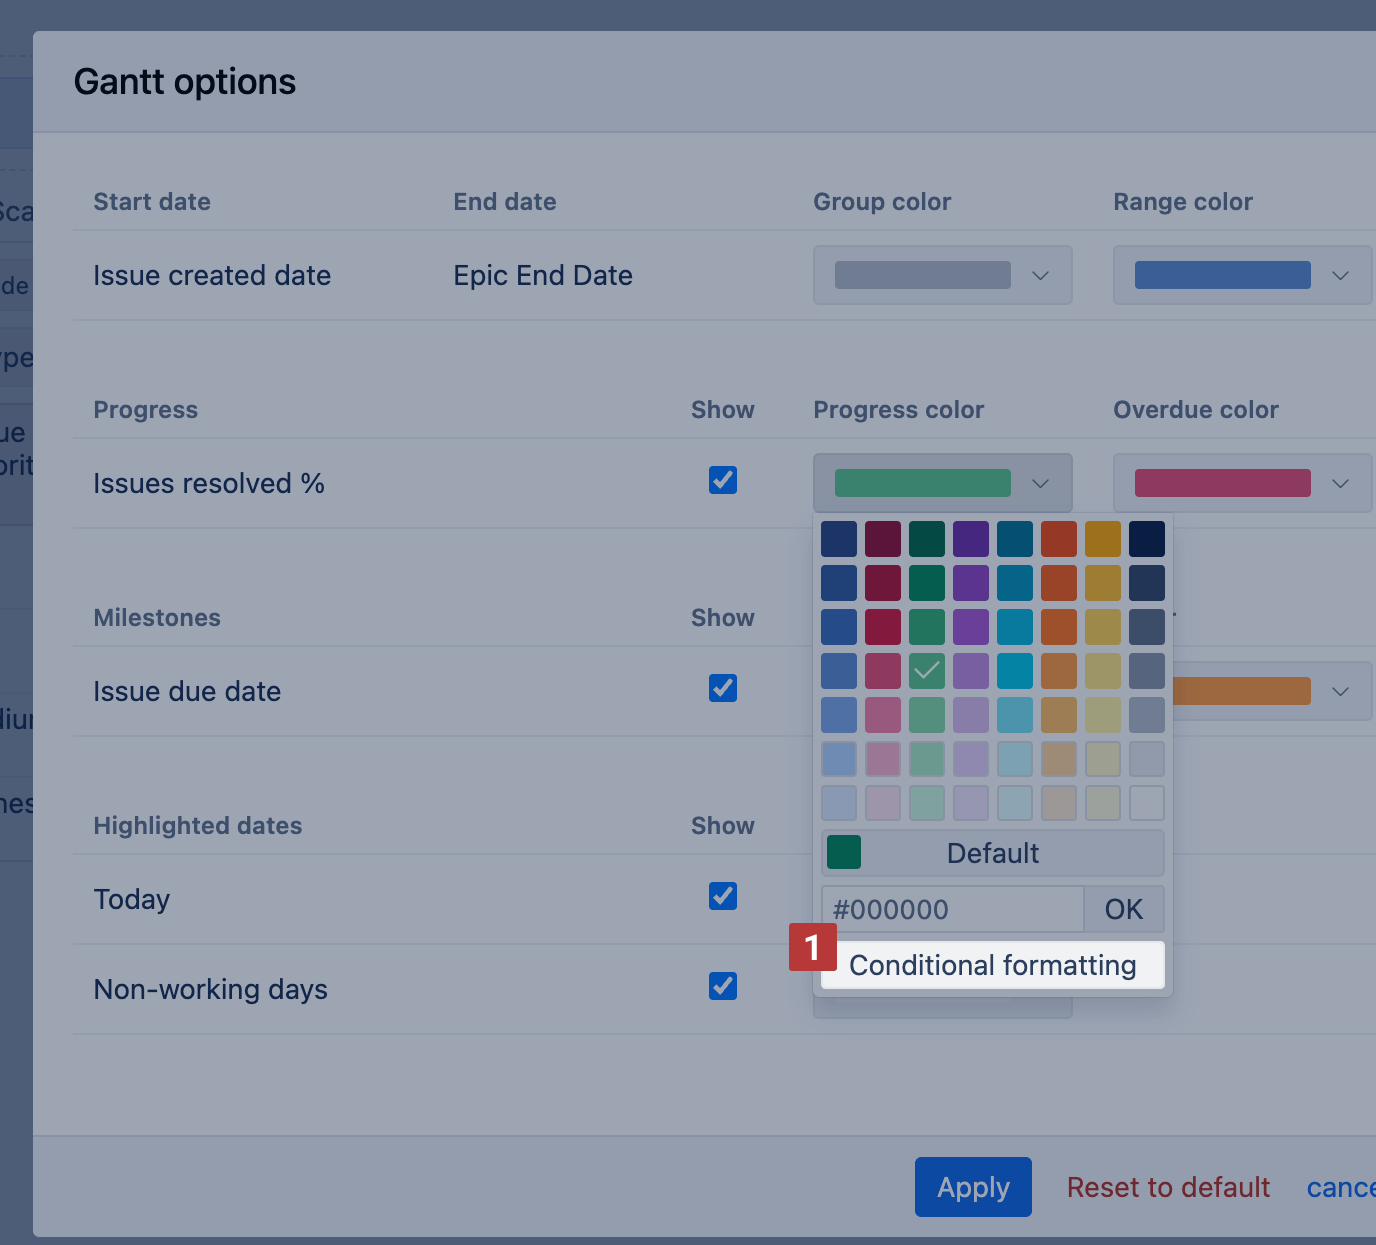Select the darkest navy swatch in top-right corner
Image resolution: width=1376 pixels, height=1245 pixels.
[1147, 539]
